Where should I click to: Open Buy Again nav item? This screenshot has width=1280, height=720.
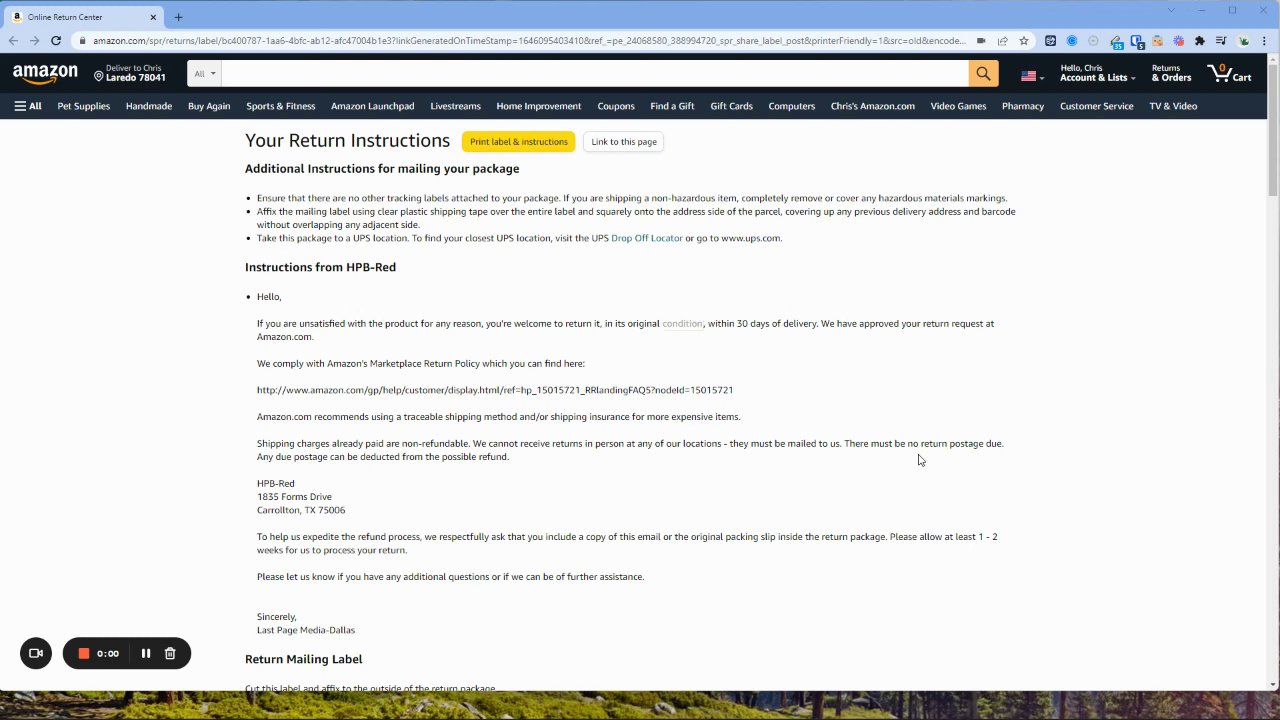209,106
